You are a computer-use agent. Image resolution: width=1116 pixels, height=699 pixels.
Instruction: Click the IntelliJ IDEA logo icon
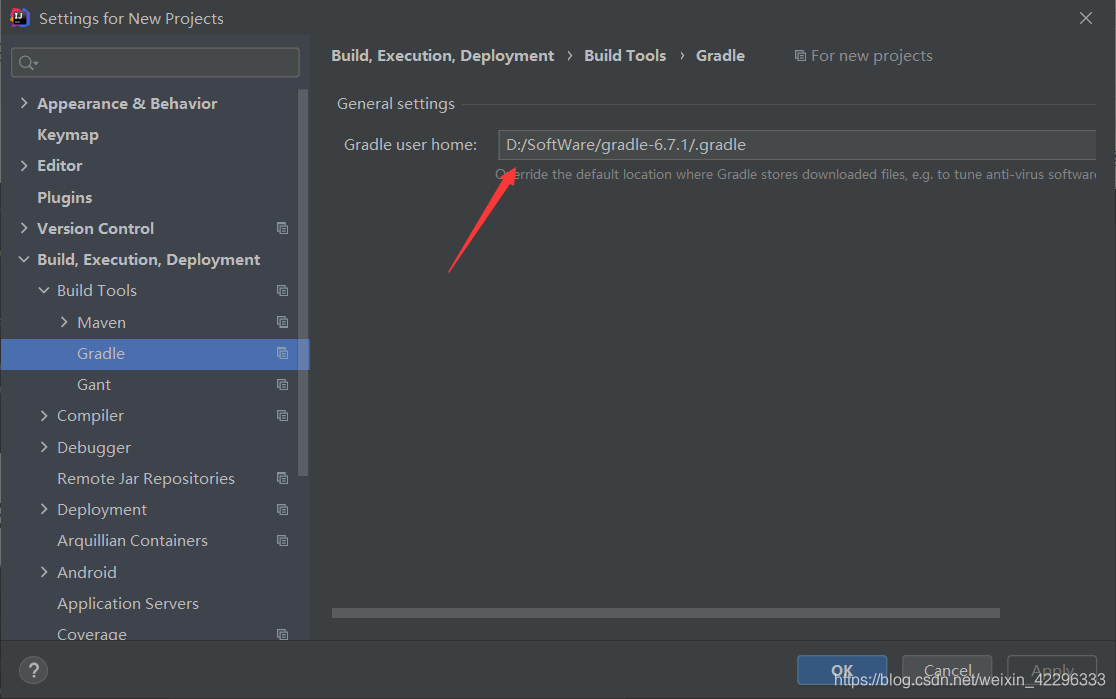pyautogui.click(x=20, y=18)
